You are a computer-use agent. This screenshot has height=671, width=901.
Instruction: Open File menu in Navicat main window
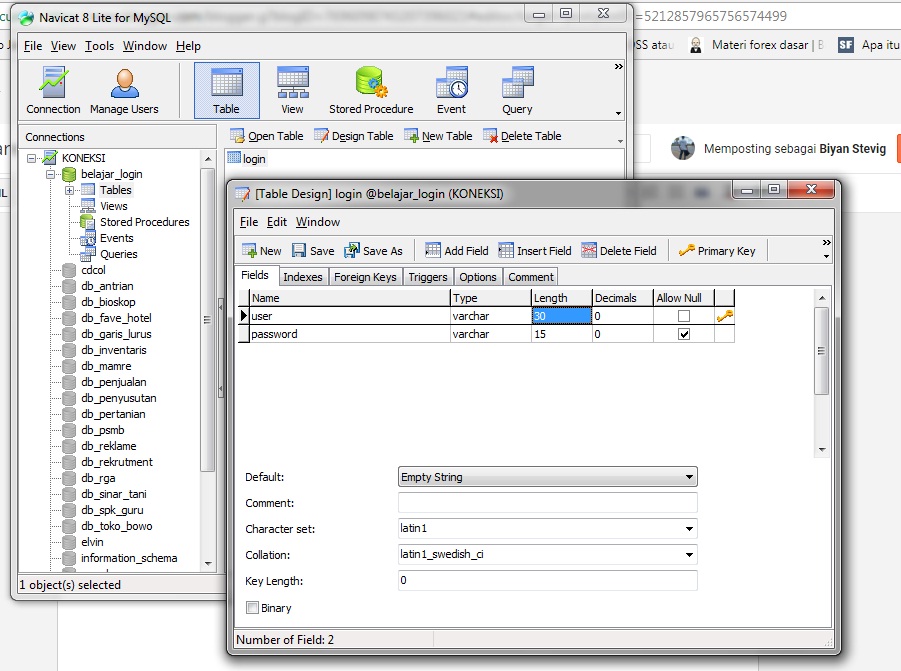(33, 46)
